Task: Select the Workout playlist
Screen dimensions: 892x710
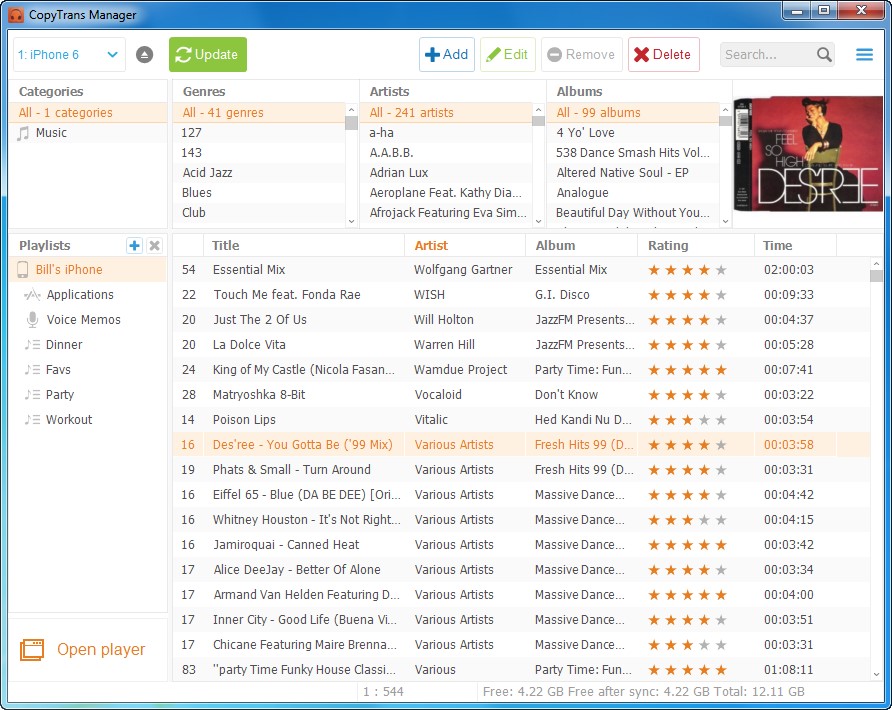Action: (68, 420)
